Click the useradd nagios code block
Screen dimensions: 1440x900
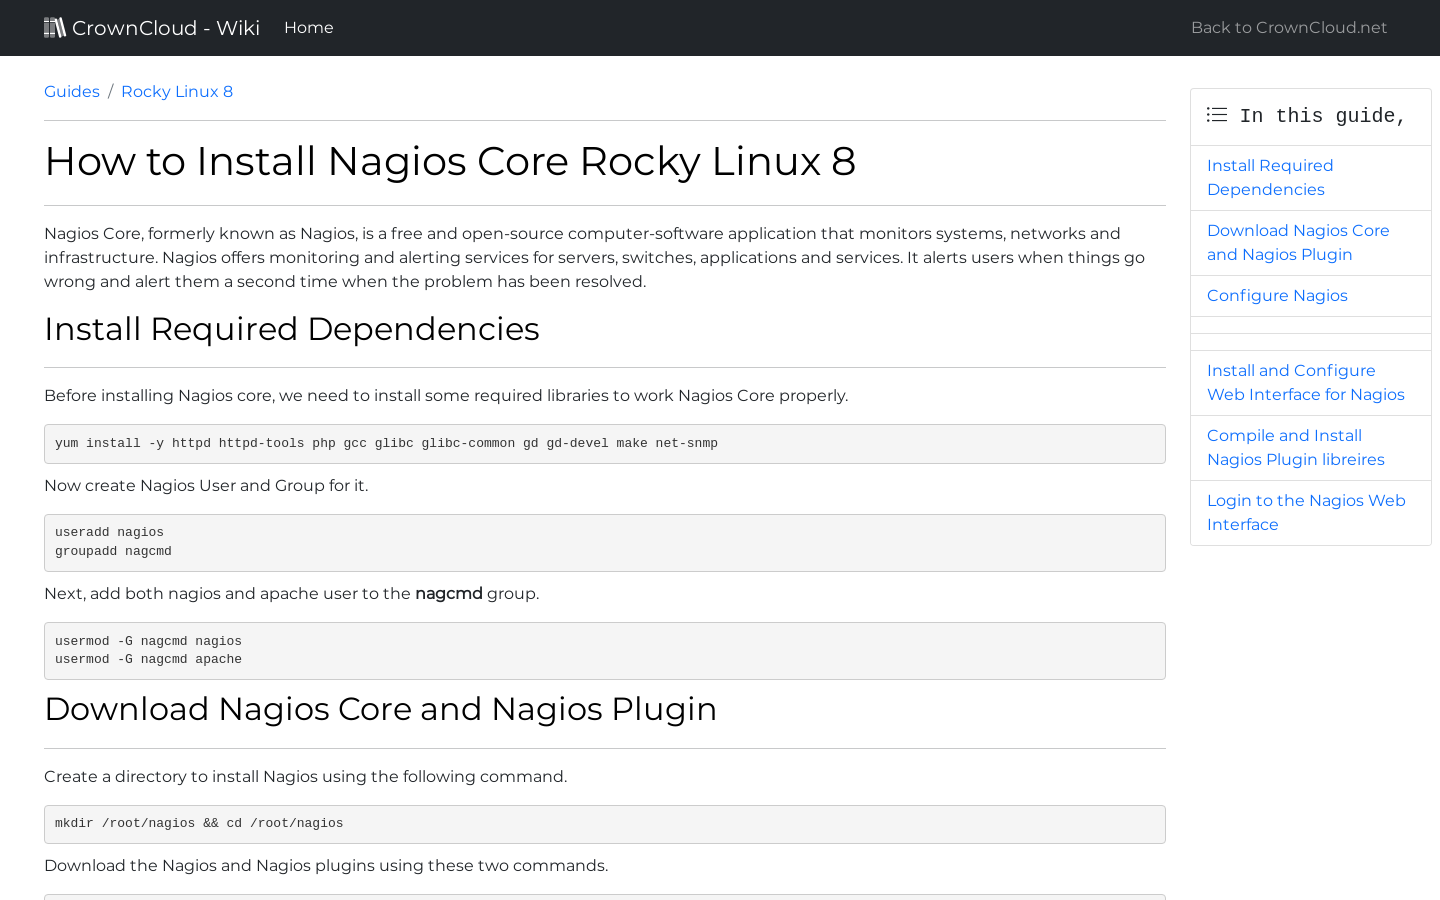604,542
